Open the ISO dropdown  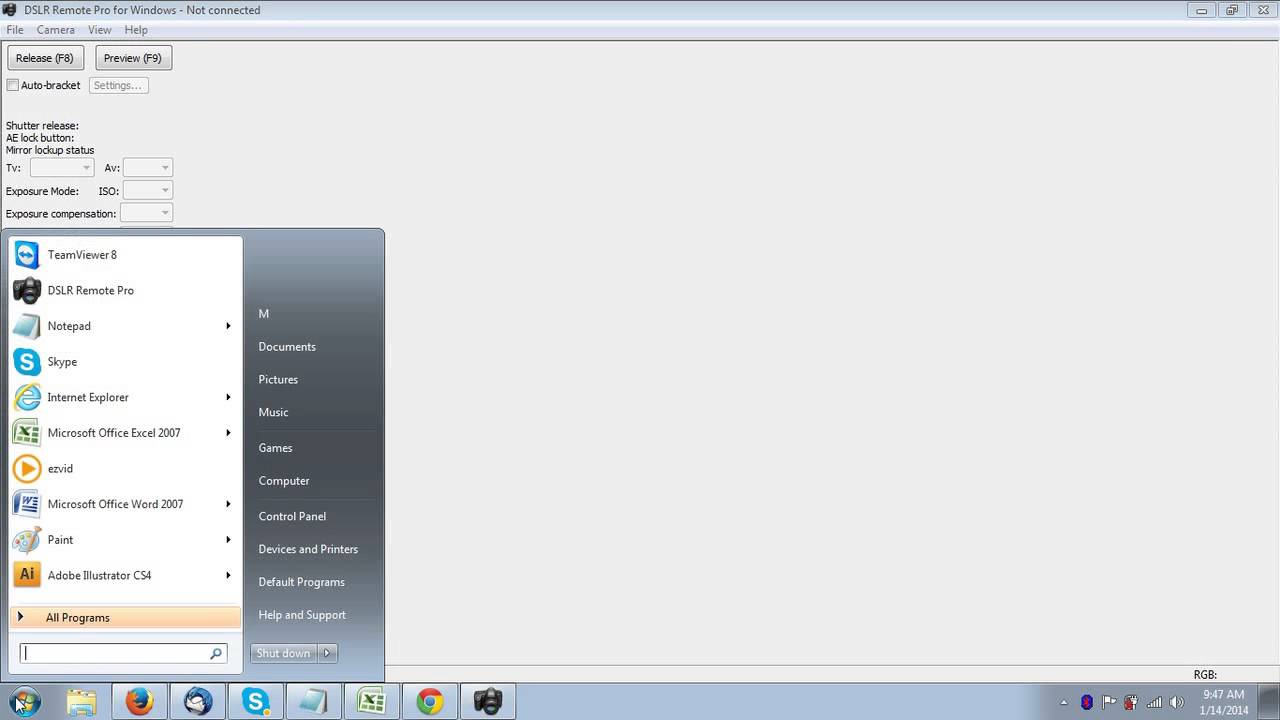click(x=148, y=190)
